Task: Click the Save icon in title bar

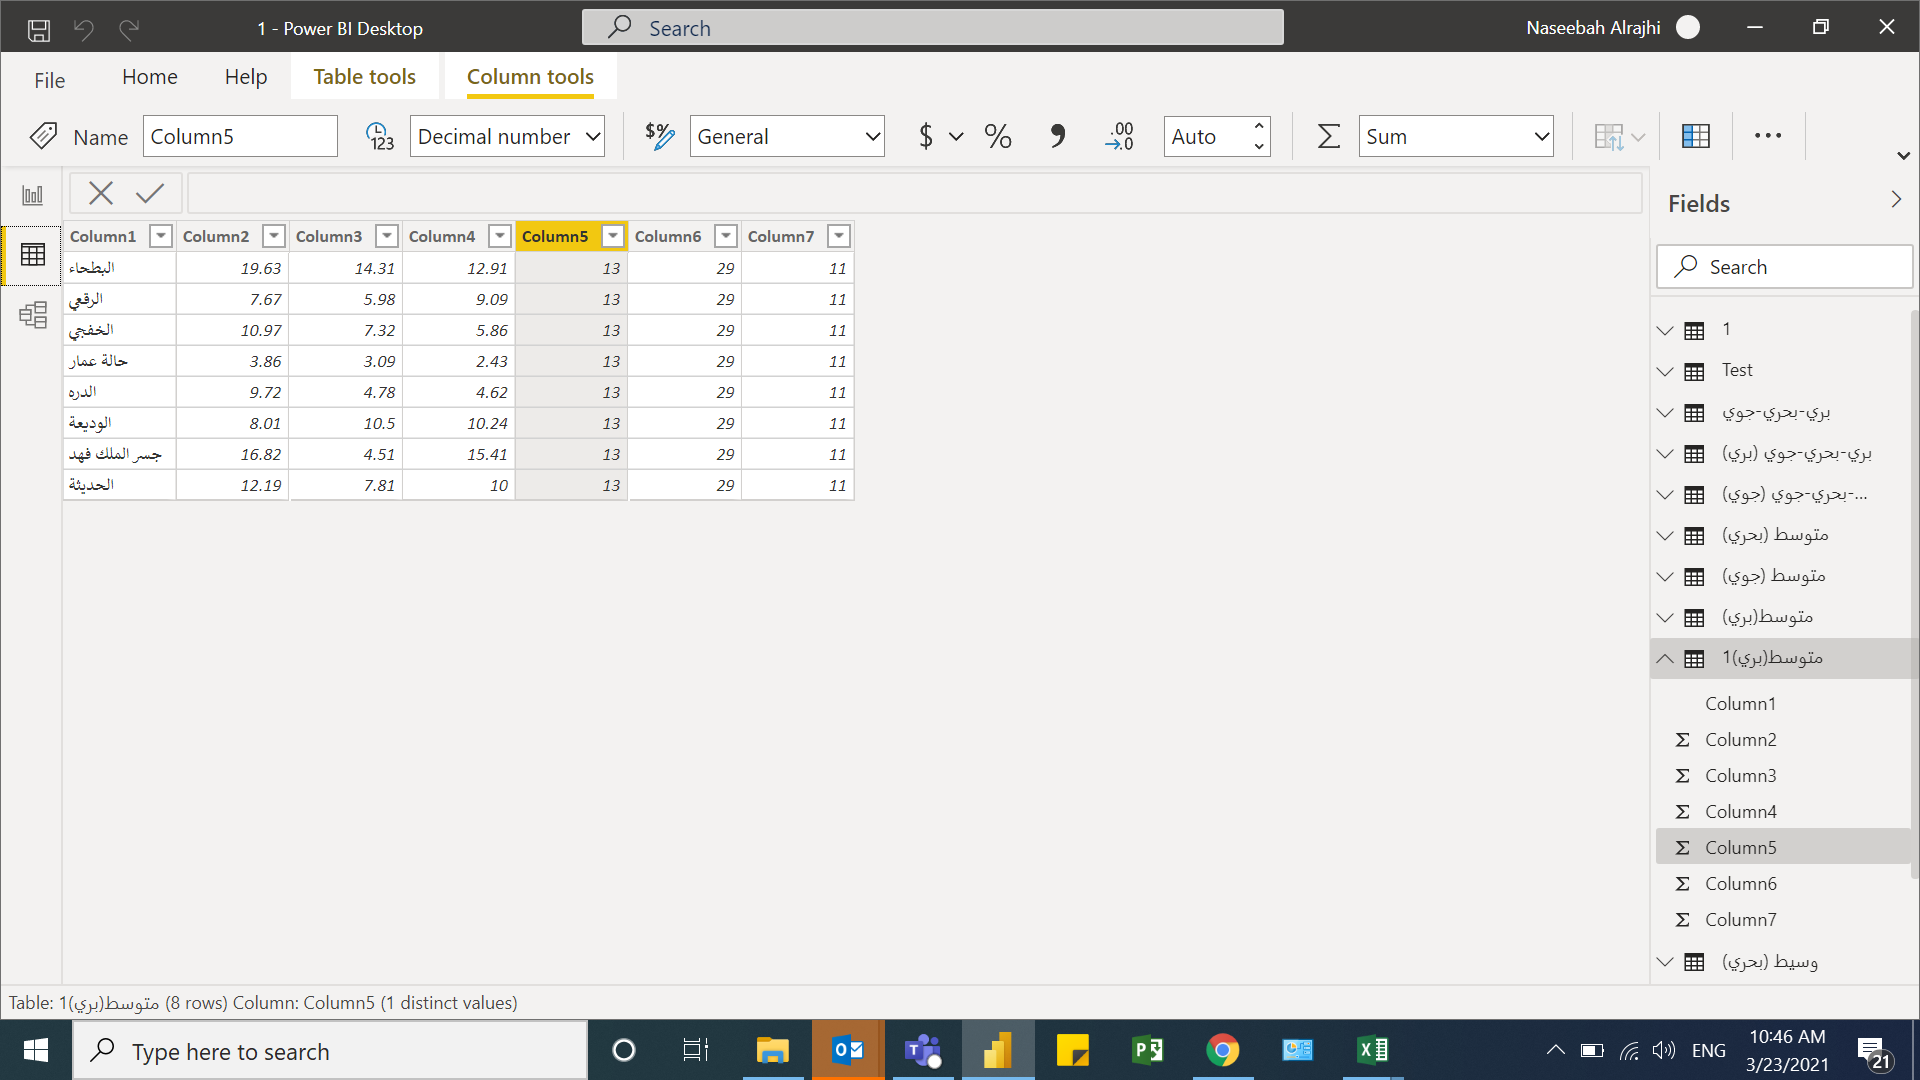Action: click(x=39, y=29)
